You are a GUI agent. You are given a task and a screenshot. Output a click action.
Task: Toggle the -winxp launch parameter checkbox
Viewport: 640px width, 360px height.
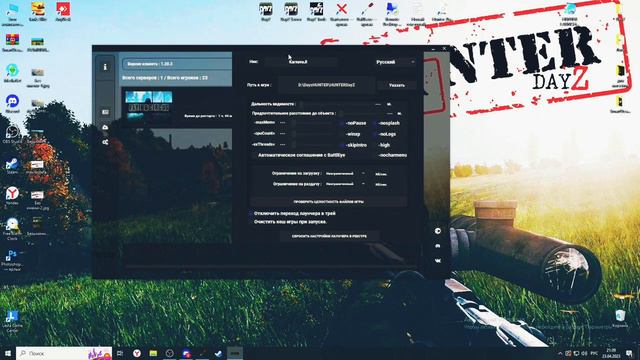(342, 134)
